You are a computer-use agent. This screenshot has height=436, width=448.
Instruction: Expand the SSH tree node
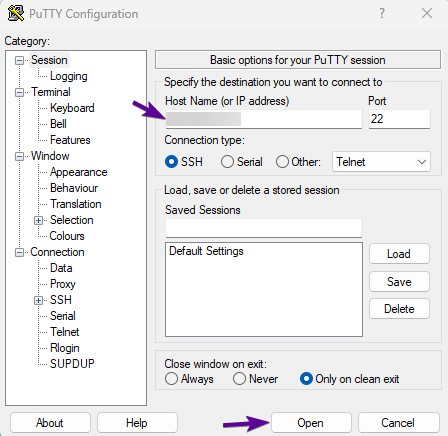[x=38, y=300]
